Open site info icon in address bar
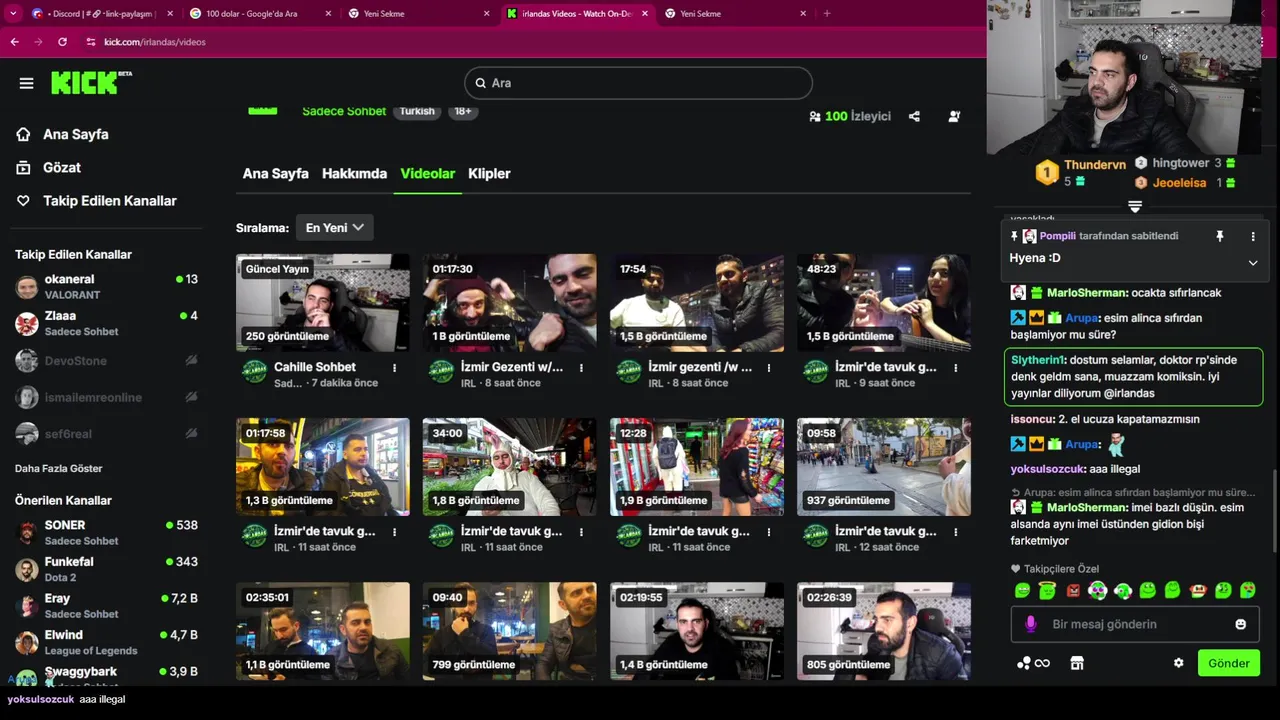 tap(91, 42)
